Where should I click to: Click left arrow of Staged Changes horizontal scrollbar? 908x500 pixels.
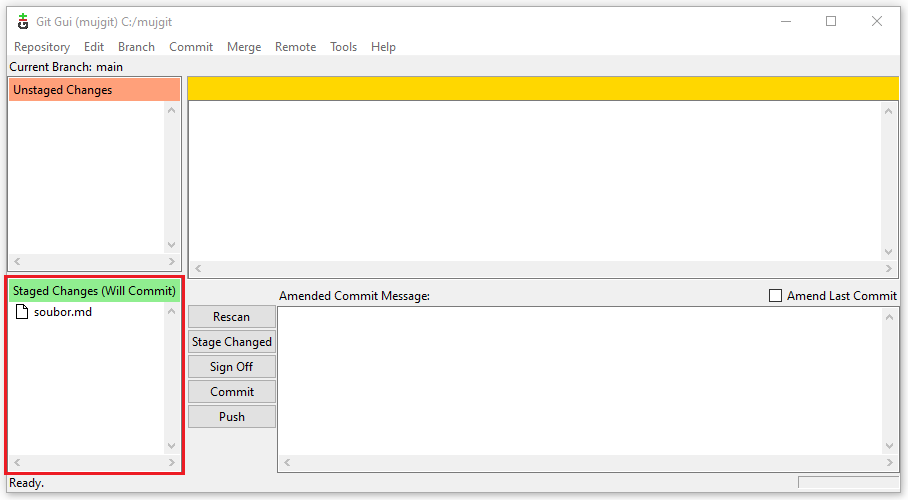pyautogui.click(x=17, y=462)
